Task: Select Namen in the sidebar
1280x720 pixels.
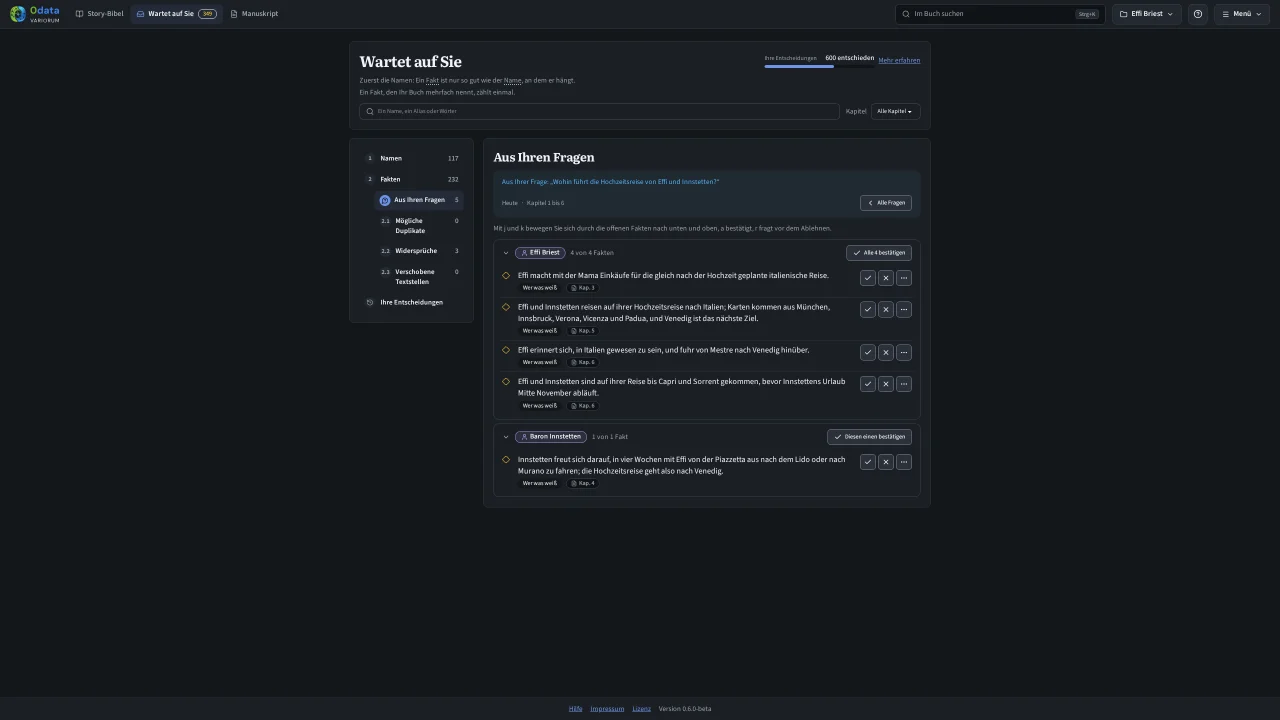Action: pos(412,158)
